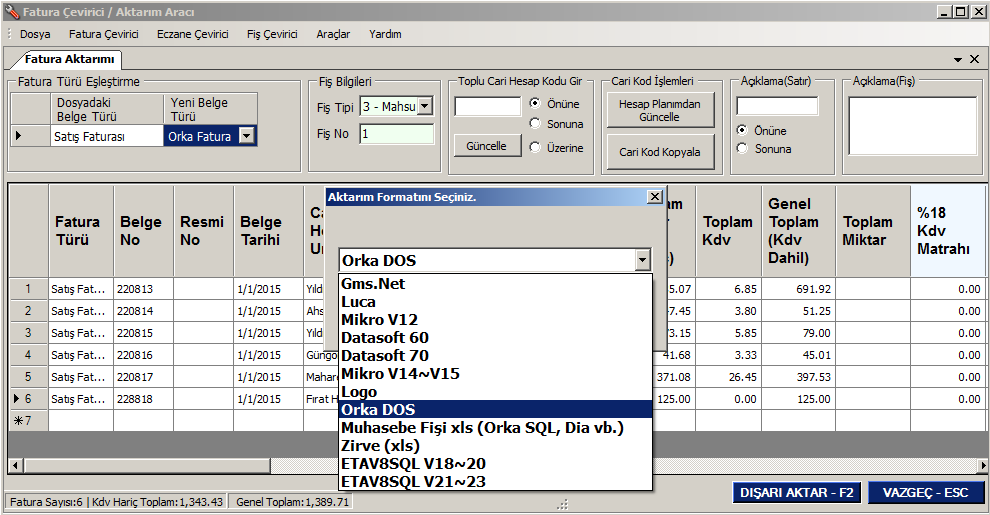Image resolution: width=990 pixels, height=515 pixels.
Task: Choose ETAV8SQL V21~23 from the list
Action: point(496,482)
